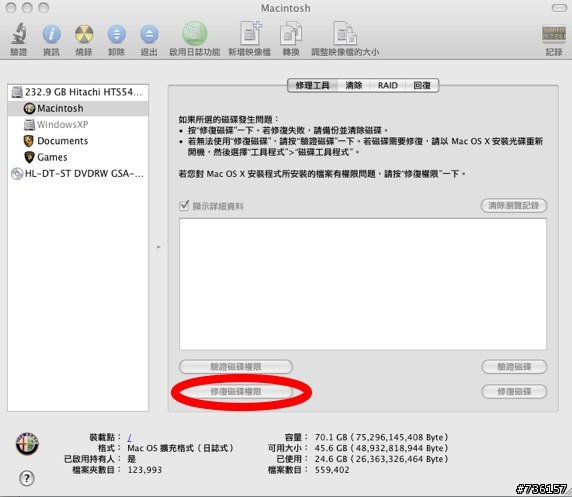The height and width of the screenshot is (497, 572).
Task: Select the WindowsXP volume
Action: tap(78, 124)
